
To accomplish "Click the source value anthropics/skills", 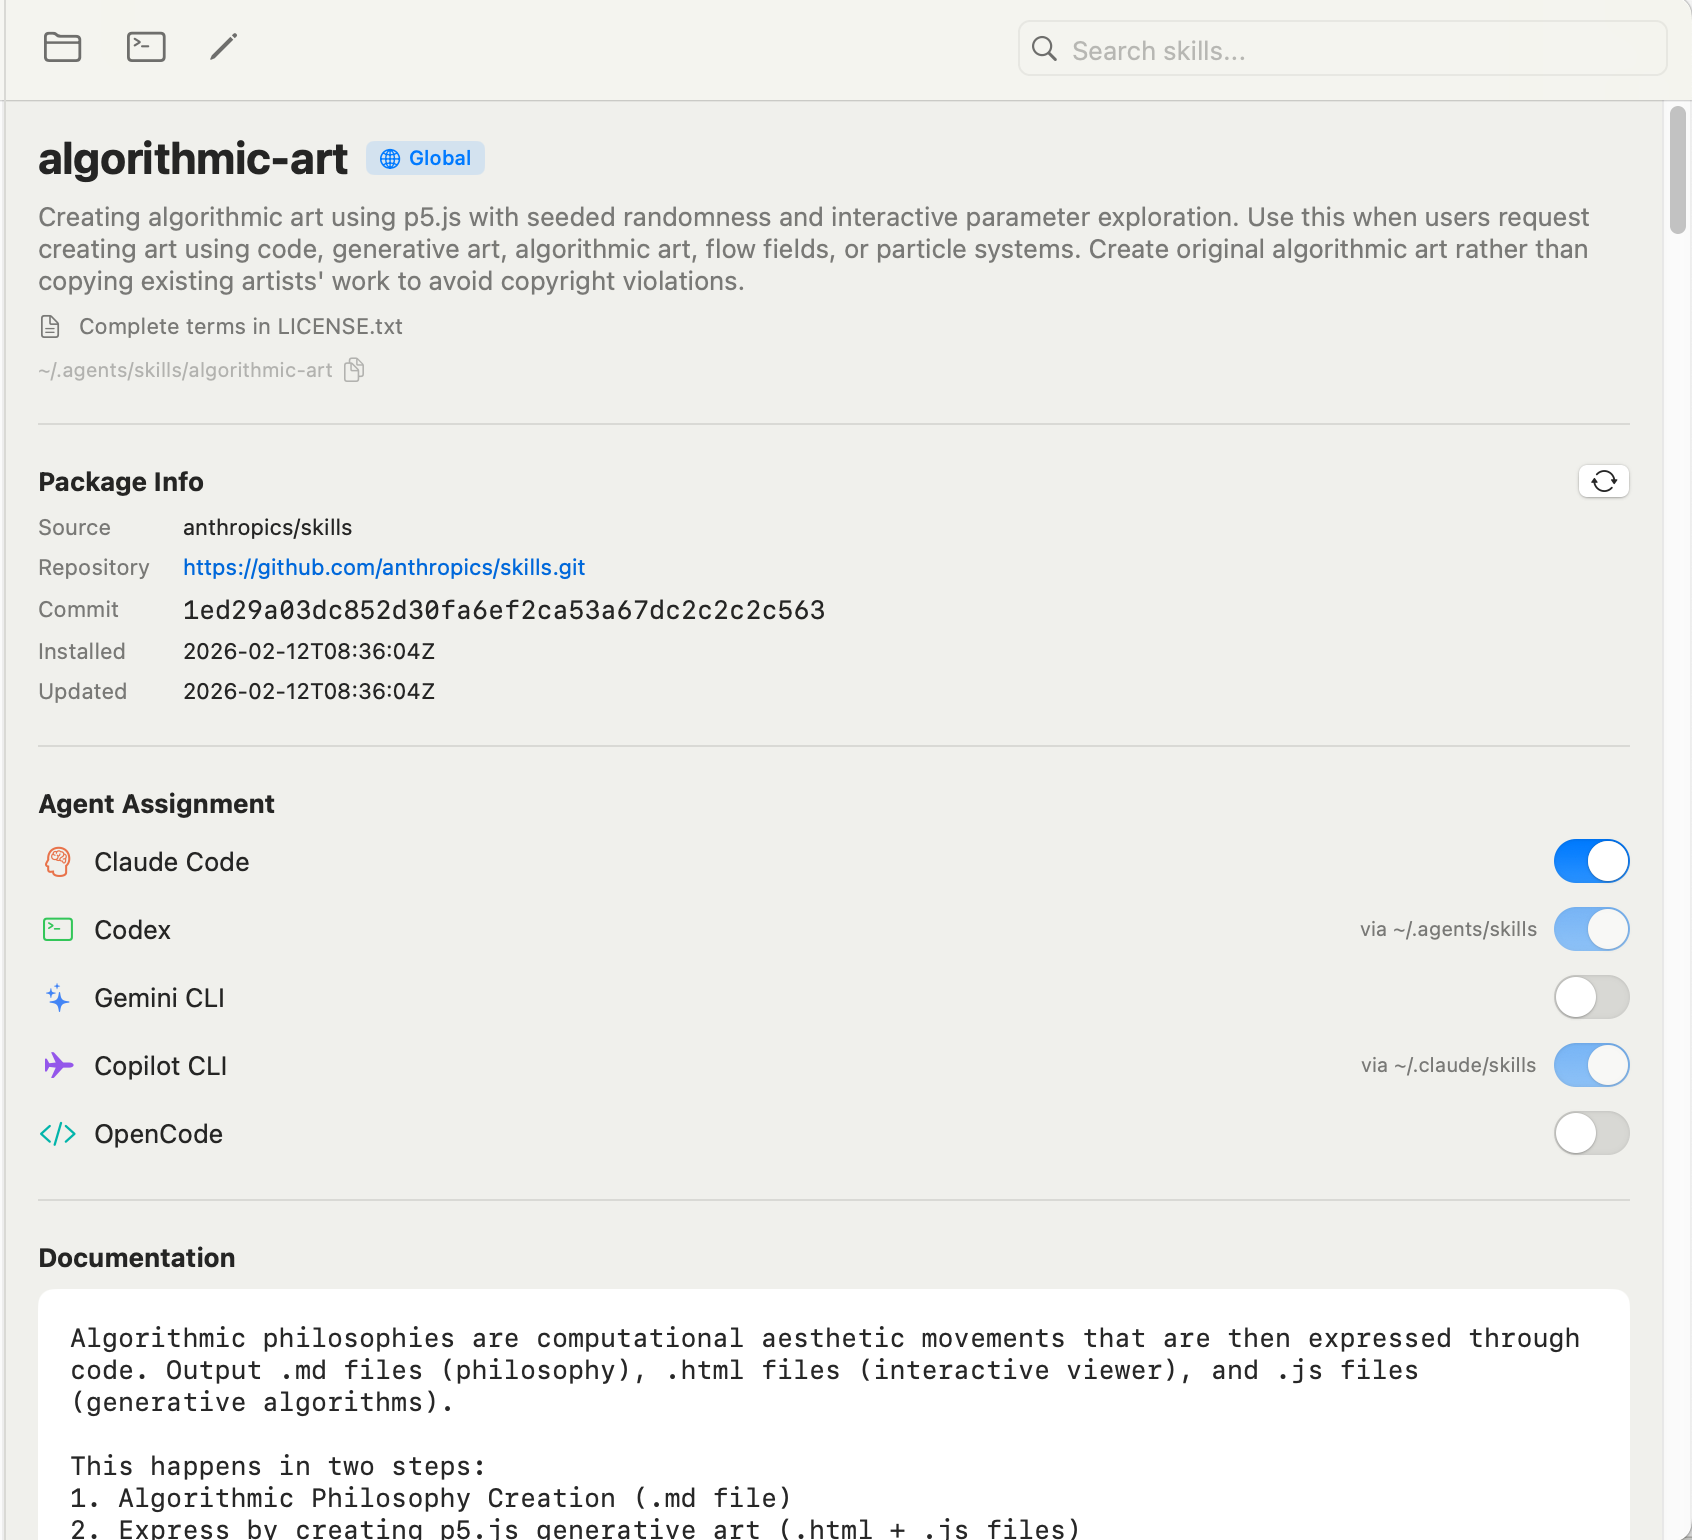I will click(268, 528).
